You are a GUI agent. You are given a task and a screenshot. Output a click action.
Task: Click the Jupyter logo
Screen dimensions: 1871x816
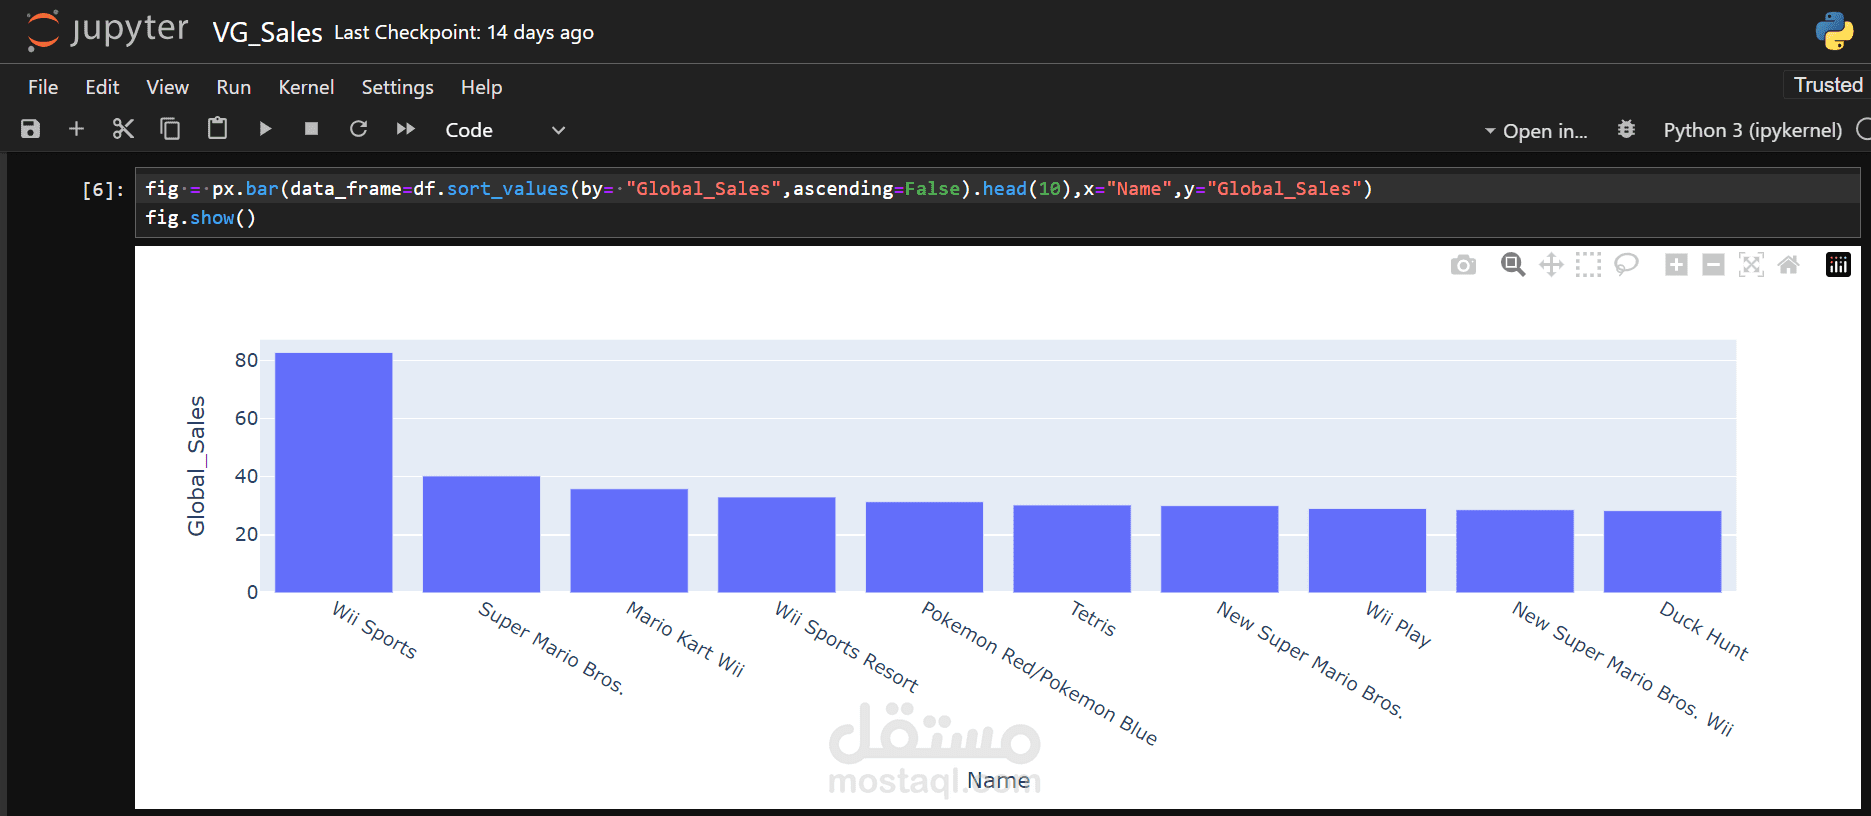pyautogui.click(x=107, y=30)
